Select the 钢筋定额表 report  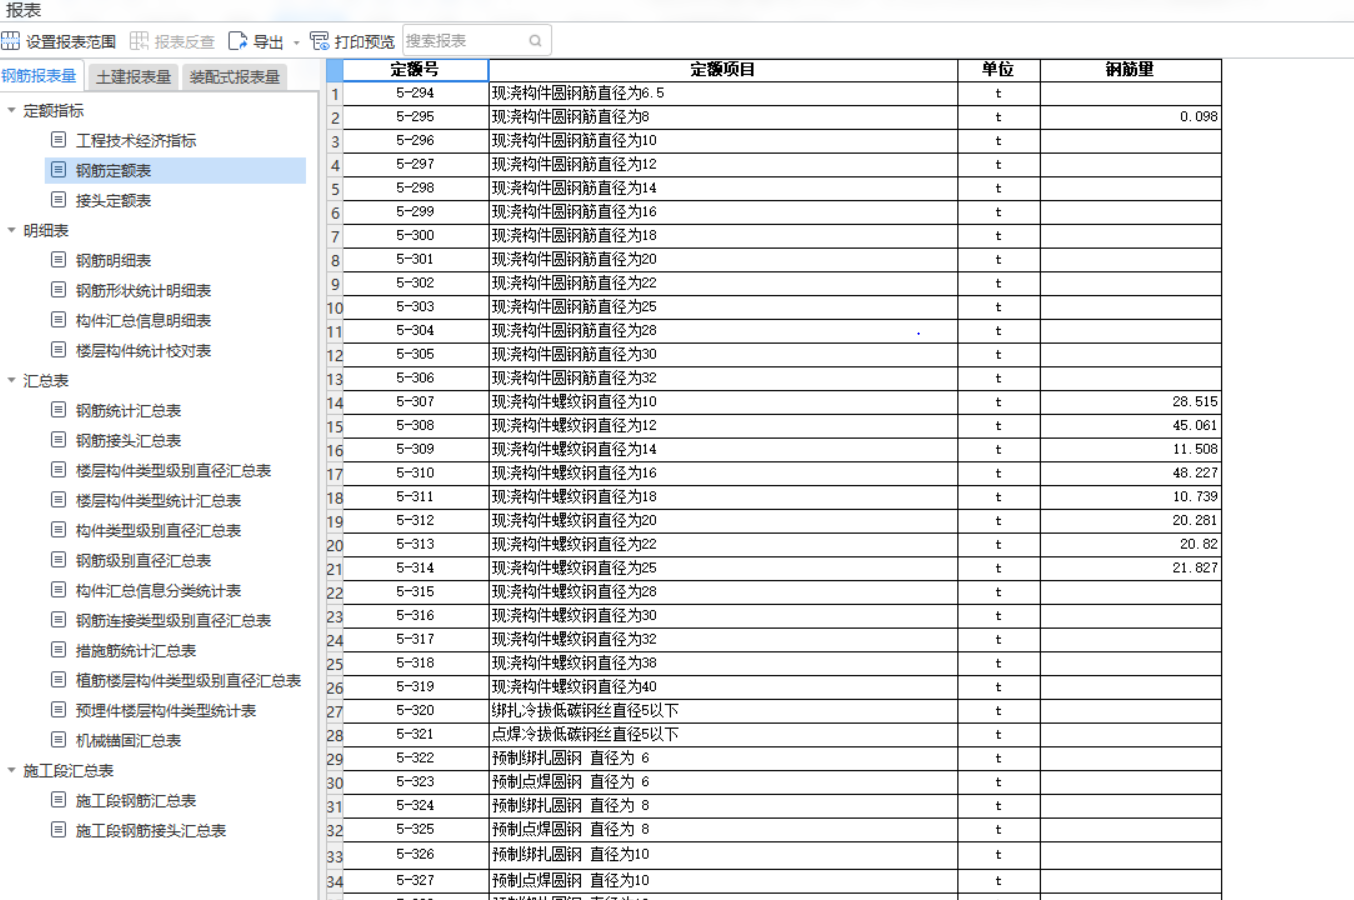114,171
